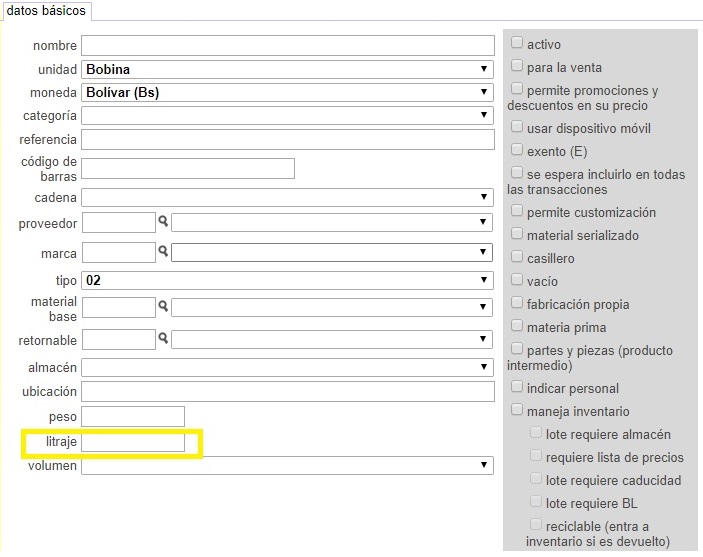Open the unidad dropdown showing Bobina
Image resolution: width=703 pixels, height=557 pixels.
click(287, 70)
